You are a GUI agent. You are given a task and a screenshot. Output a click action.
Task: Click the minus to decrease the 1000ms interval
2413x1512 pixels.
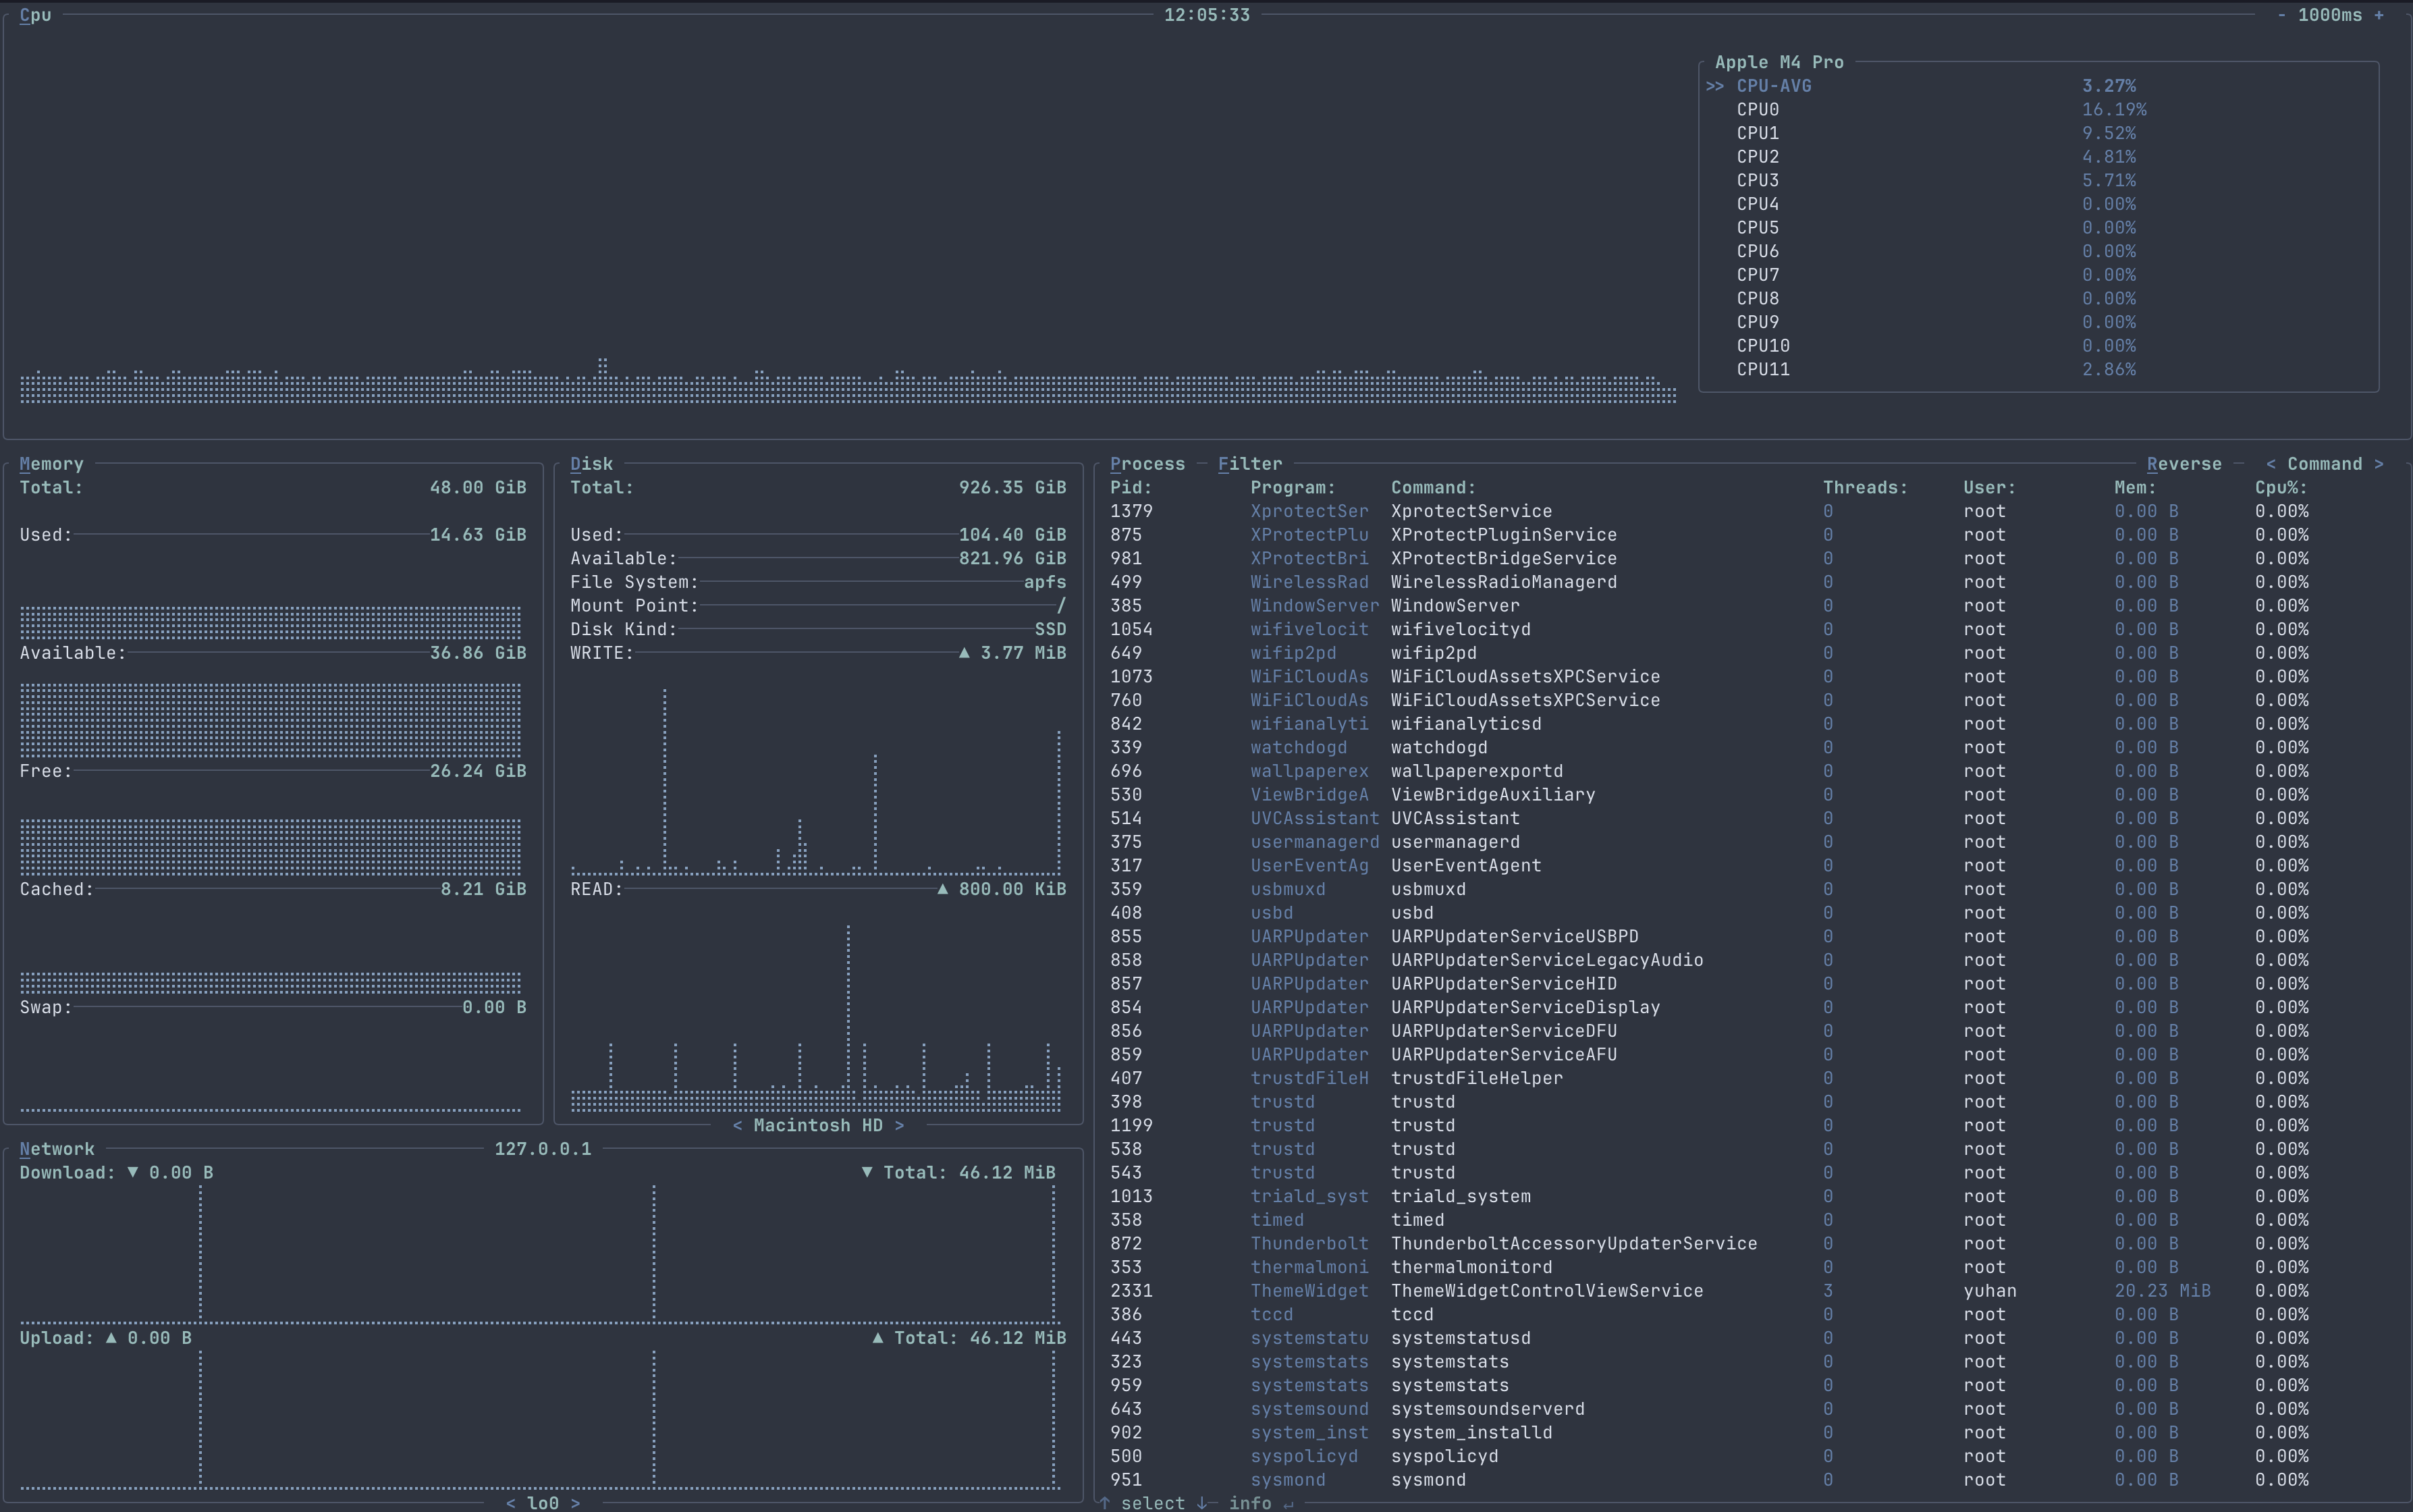point(2281,15)
